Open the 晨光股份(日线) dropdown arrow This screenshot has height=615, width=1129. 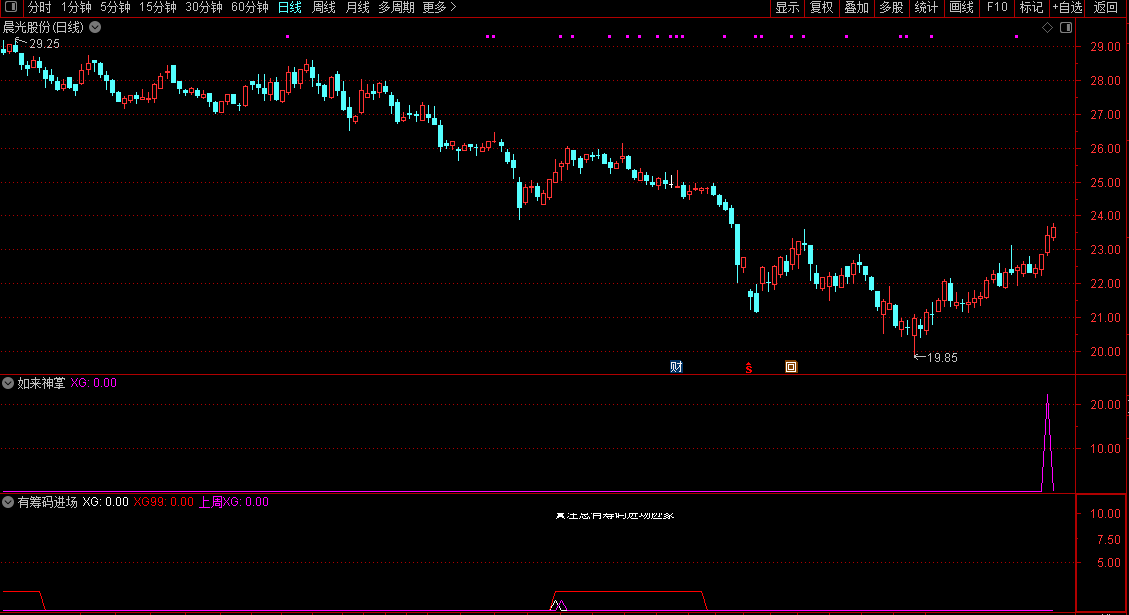tap(95, 27)
